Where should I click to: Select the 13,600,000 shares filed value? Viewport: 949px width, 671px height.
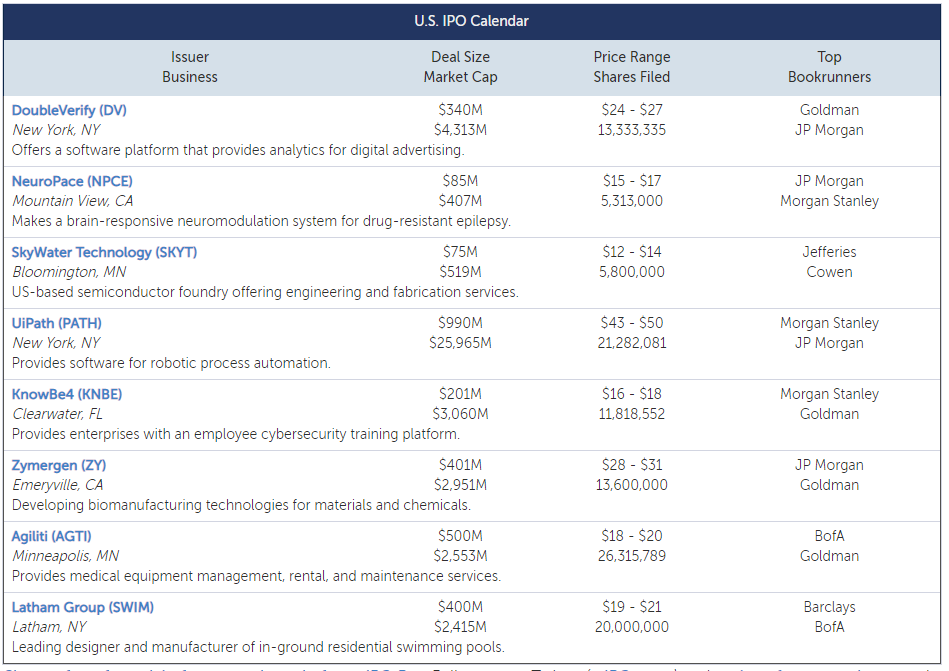click(632, 485)
